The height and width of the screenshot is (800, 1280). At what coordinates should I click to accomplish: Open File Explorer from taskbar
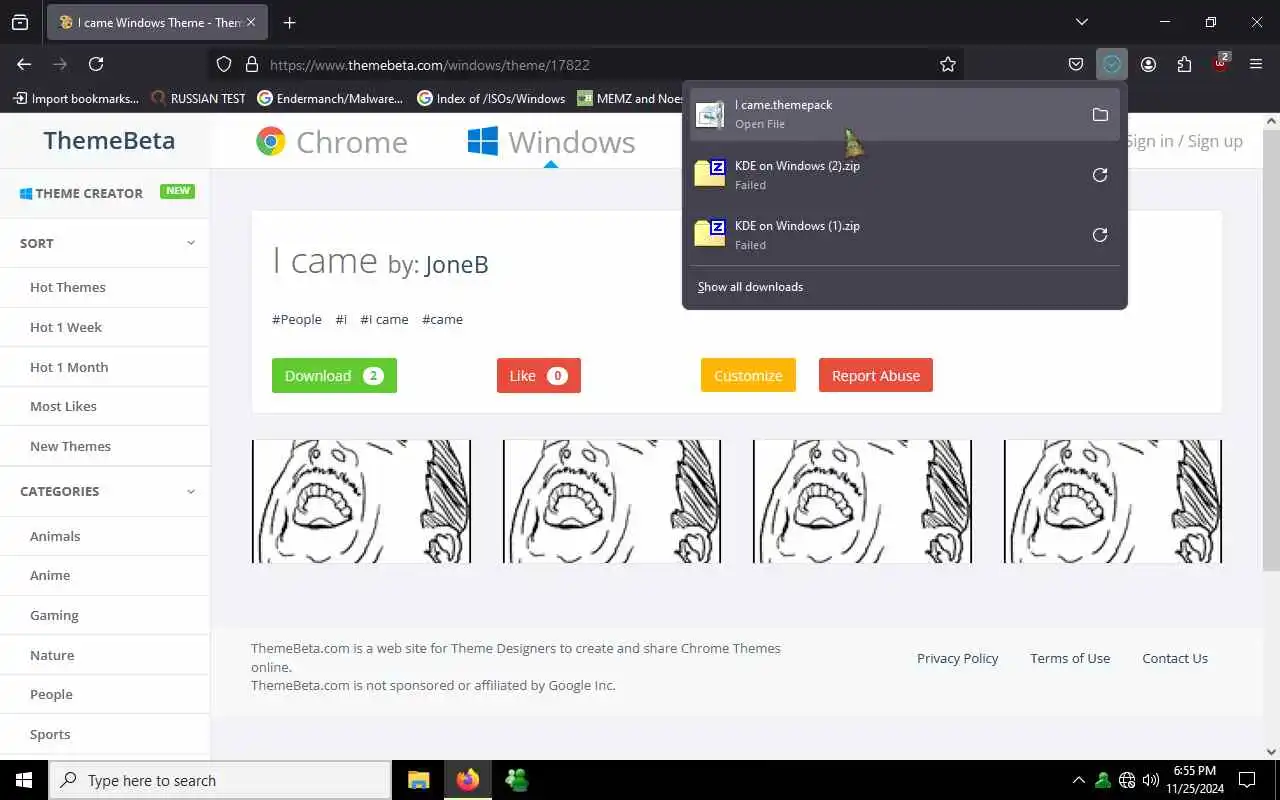pos(418,780)
